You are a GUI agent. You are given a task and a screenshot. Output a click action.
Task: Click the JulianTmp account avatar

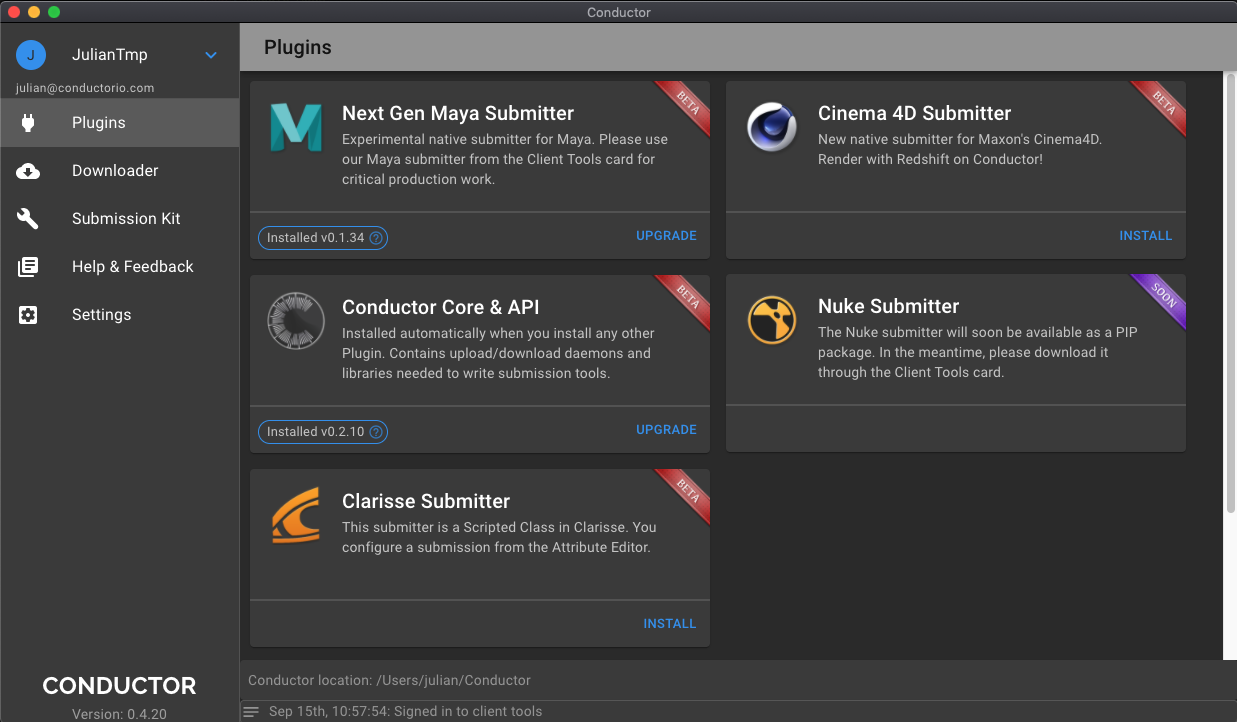click(30, 55)
